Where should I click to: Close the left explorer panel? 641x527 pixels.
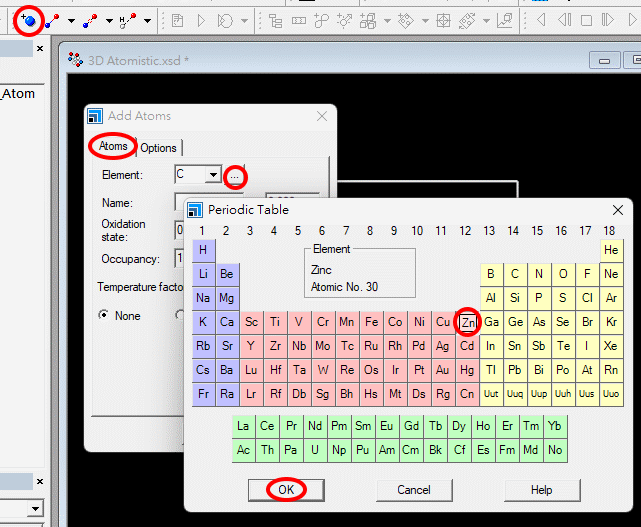(39, 48)
